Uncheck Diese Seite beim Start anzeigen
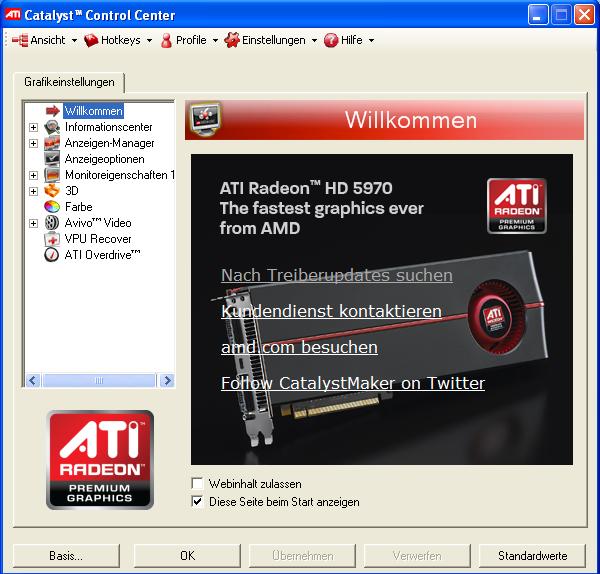The height and width of the screenshot is (574, 600). [x=197, y=501]
